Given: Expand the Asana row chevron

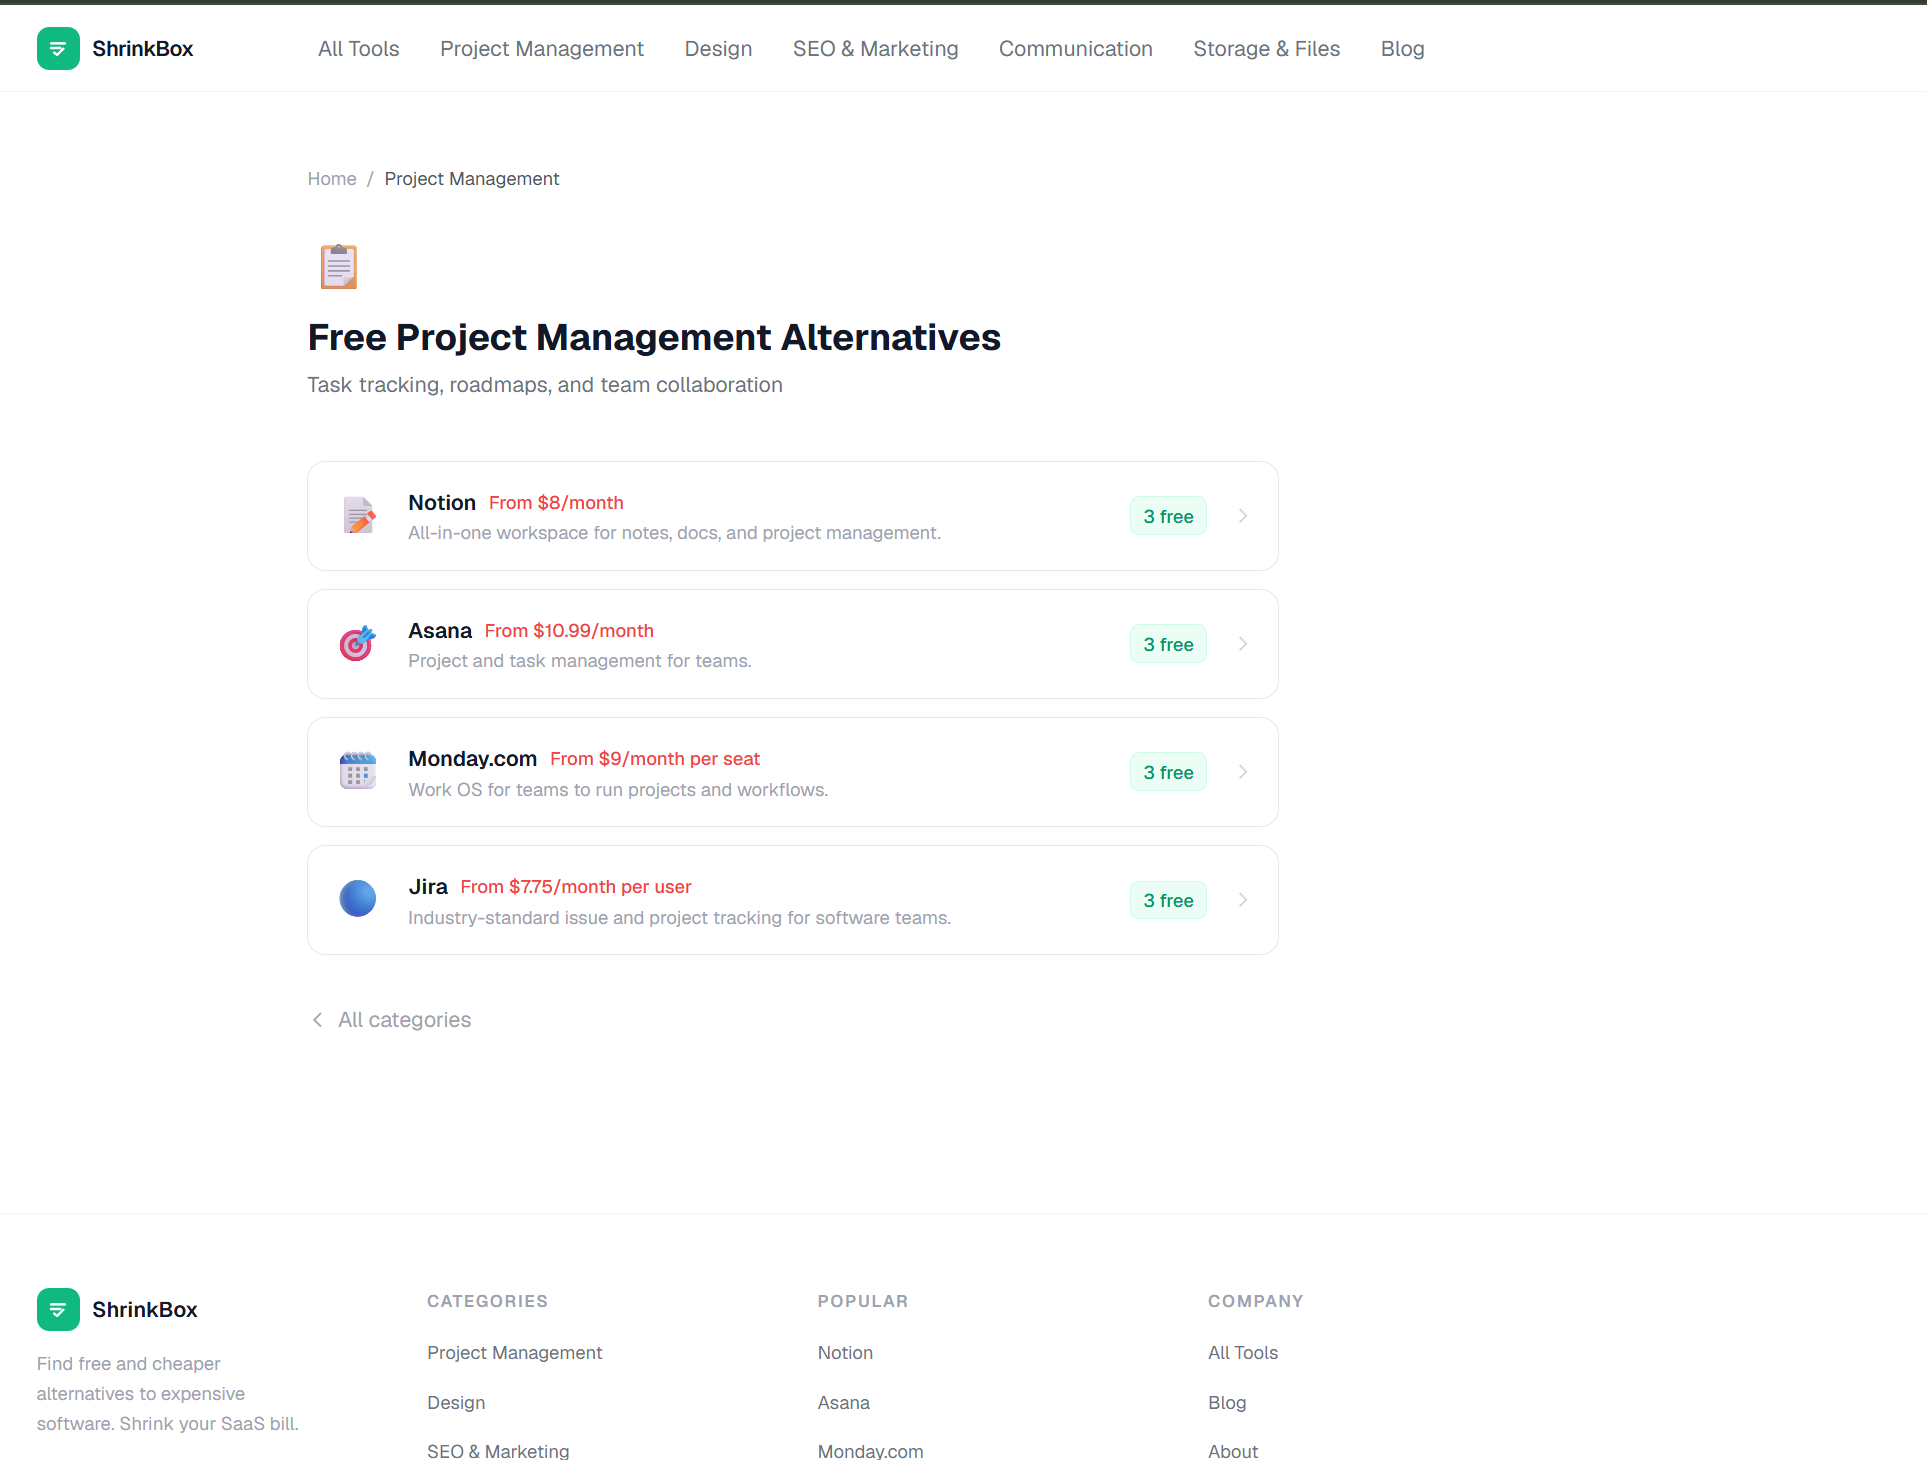Looking at the screenshot, I should tap(1243, 644).
